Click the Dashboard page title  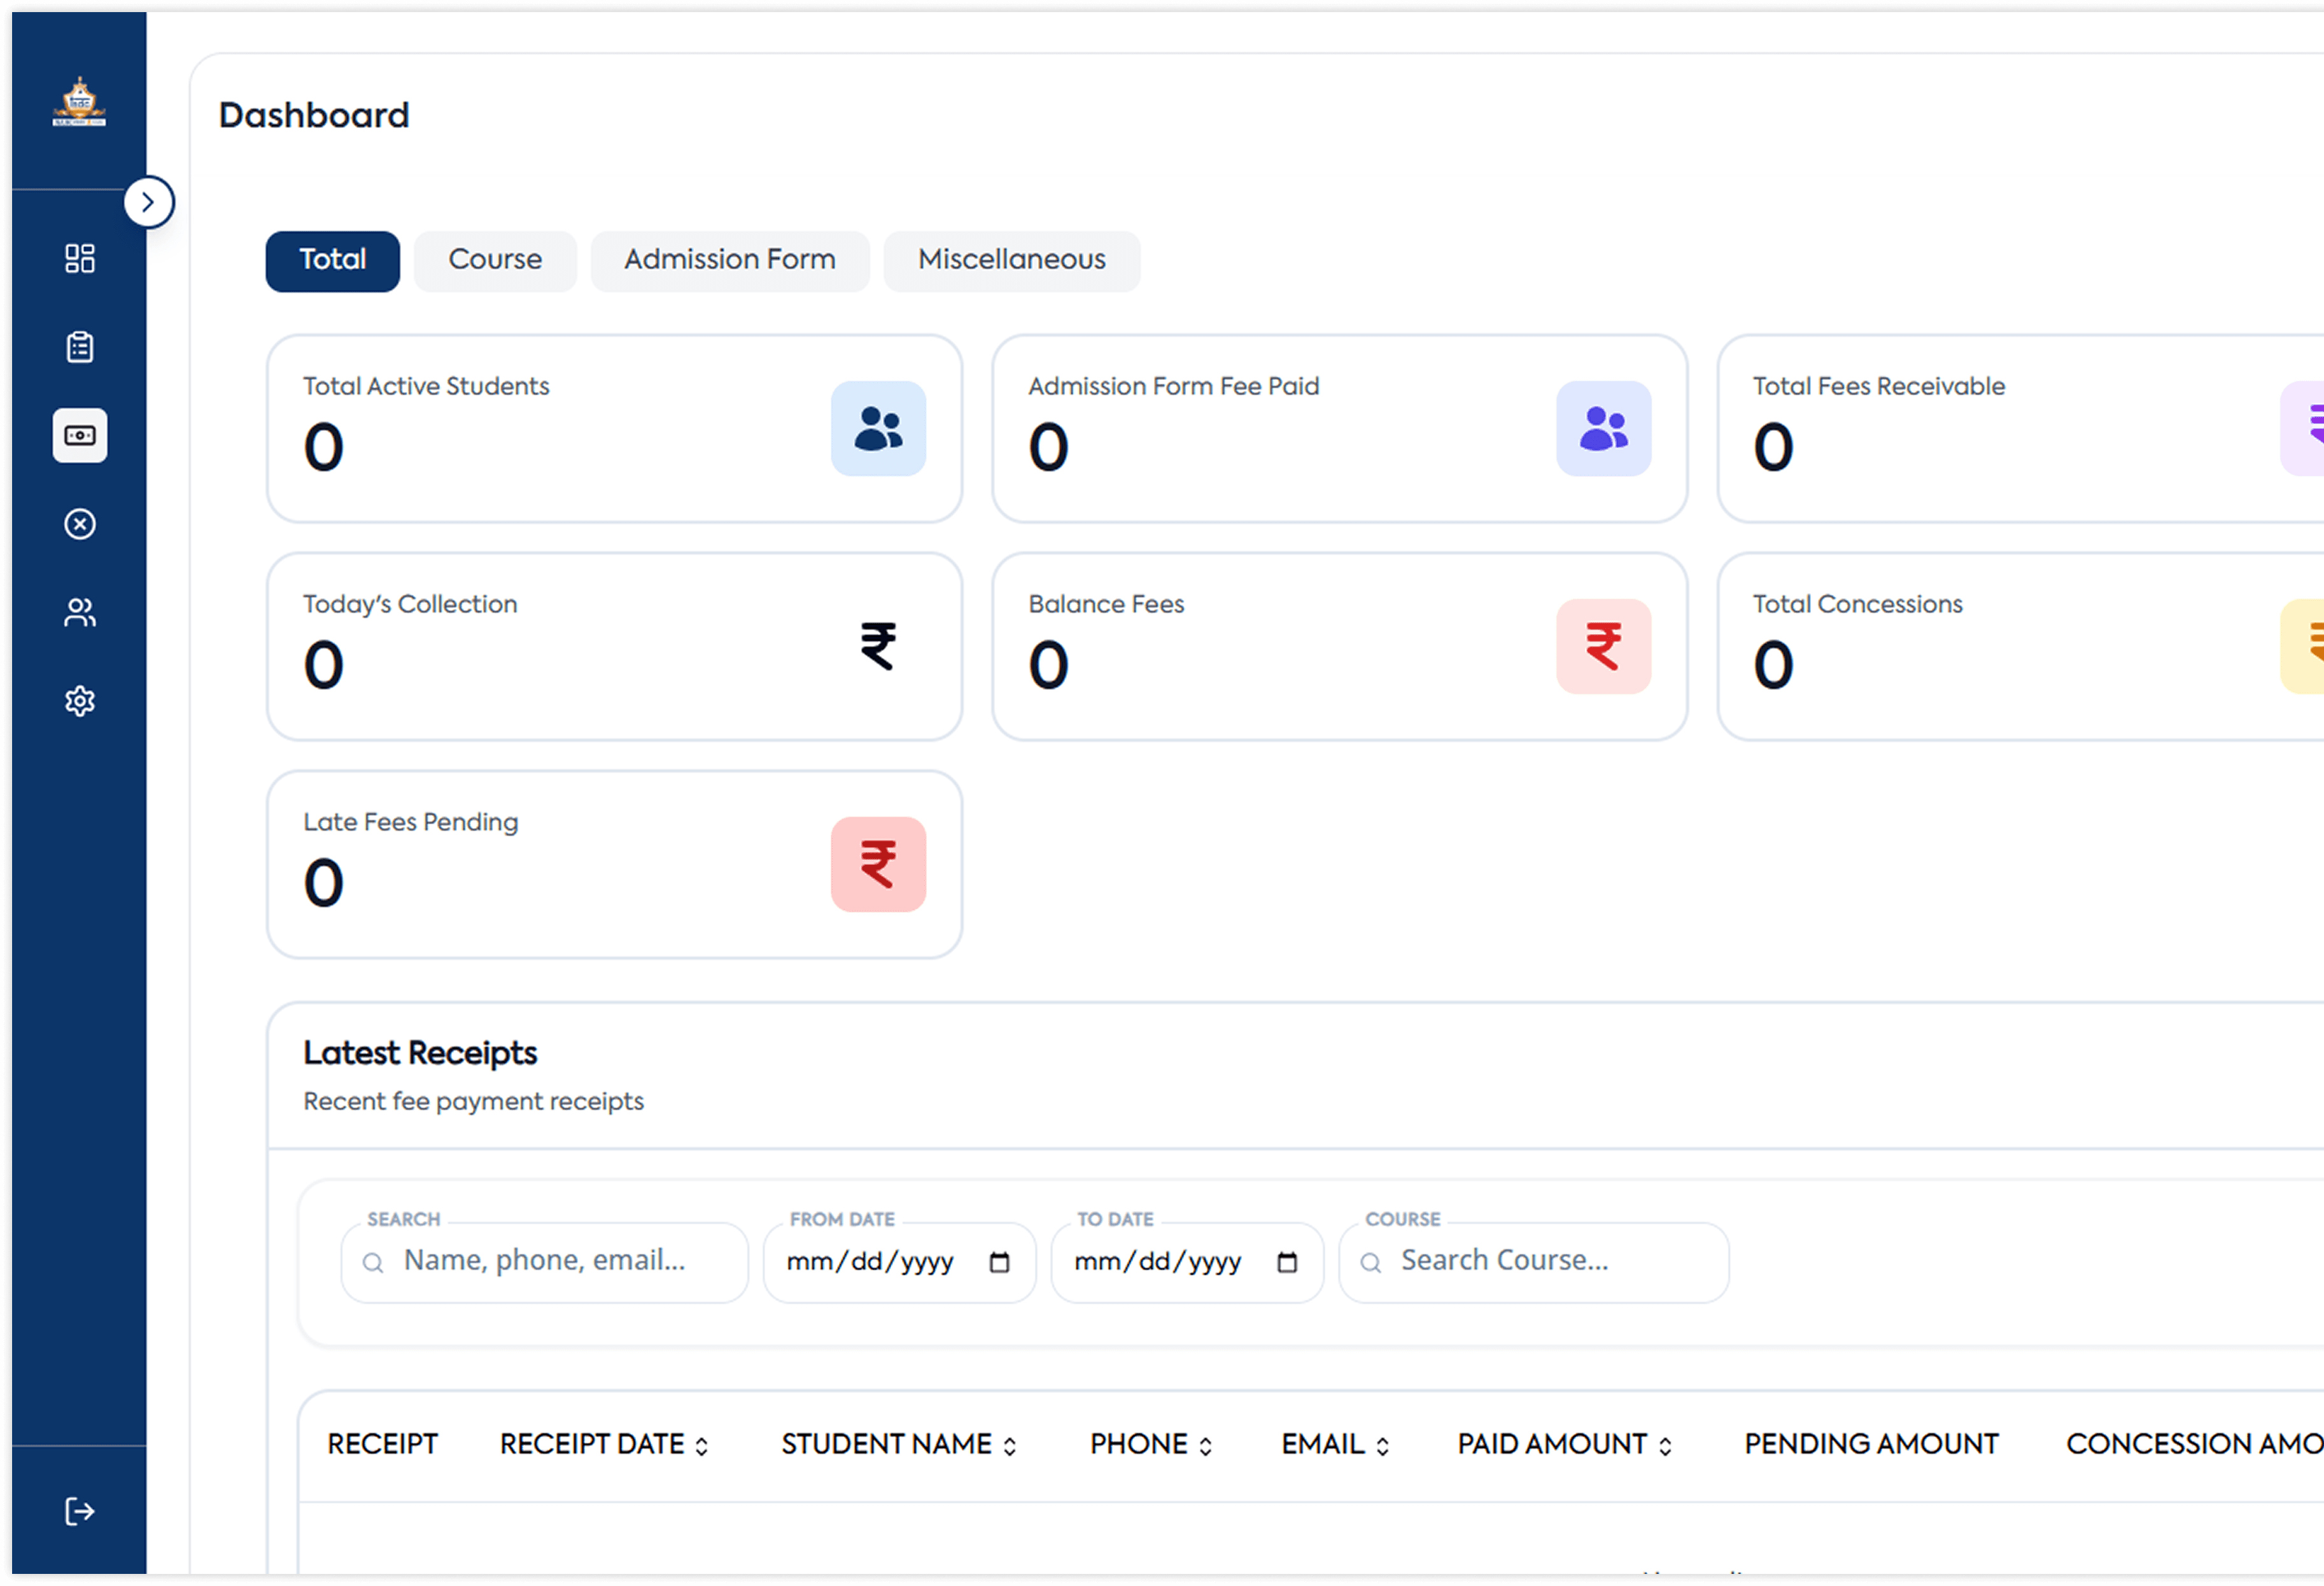pyautogui.click(x=314, y=115)
